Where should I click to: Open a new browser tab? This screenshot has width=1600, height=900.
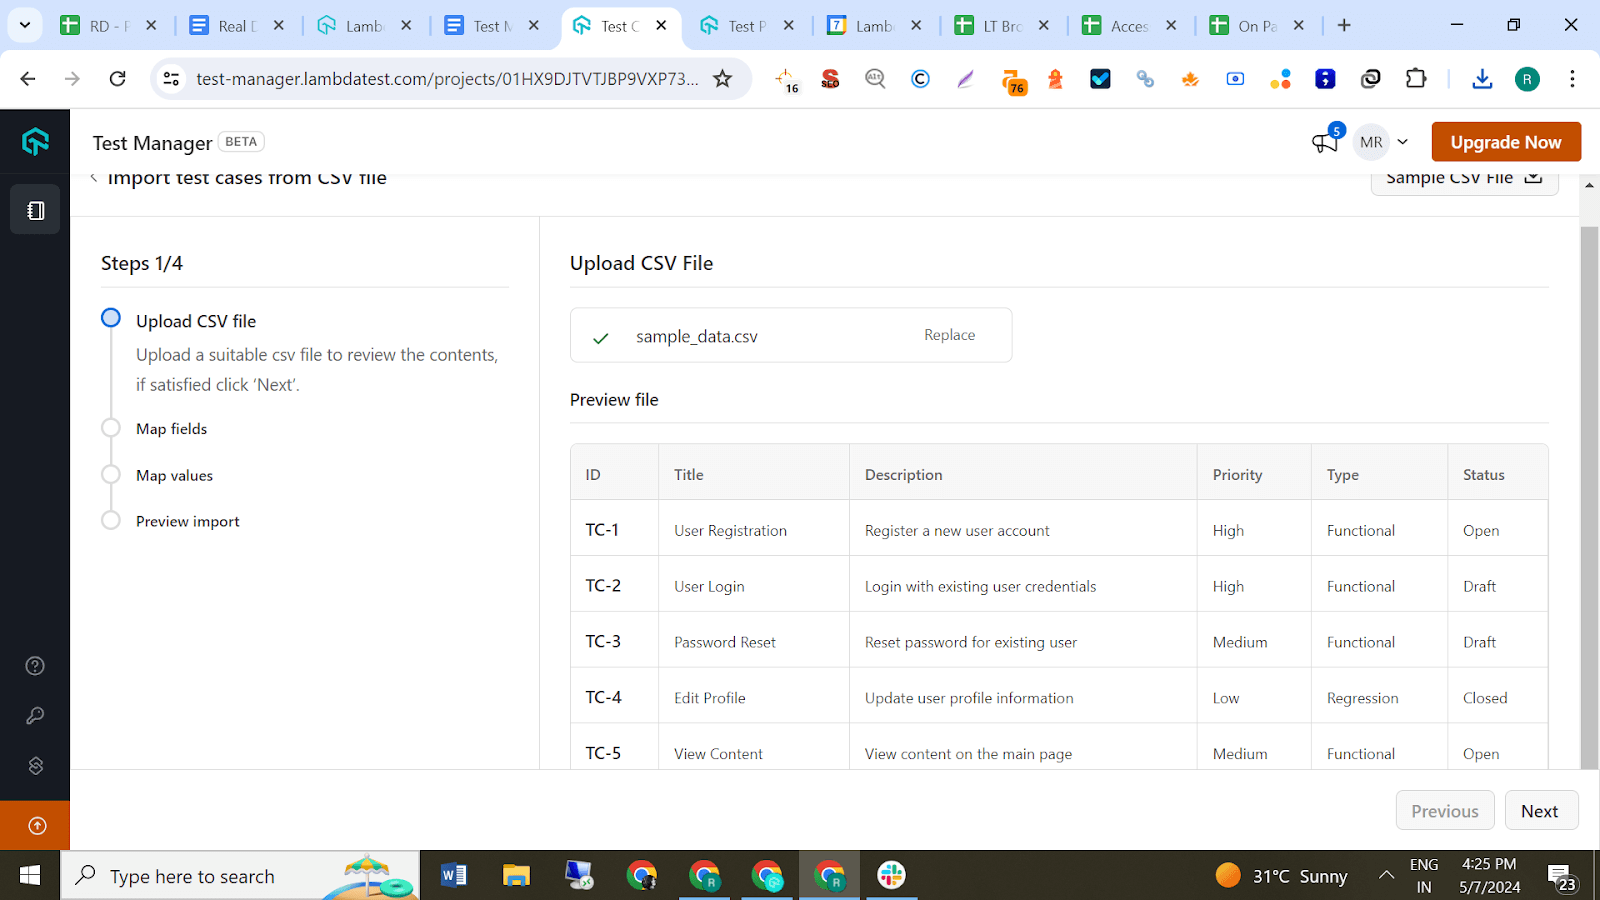(1344, 26)
